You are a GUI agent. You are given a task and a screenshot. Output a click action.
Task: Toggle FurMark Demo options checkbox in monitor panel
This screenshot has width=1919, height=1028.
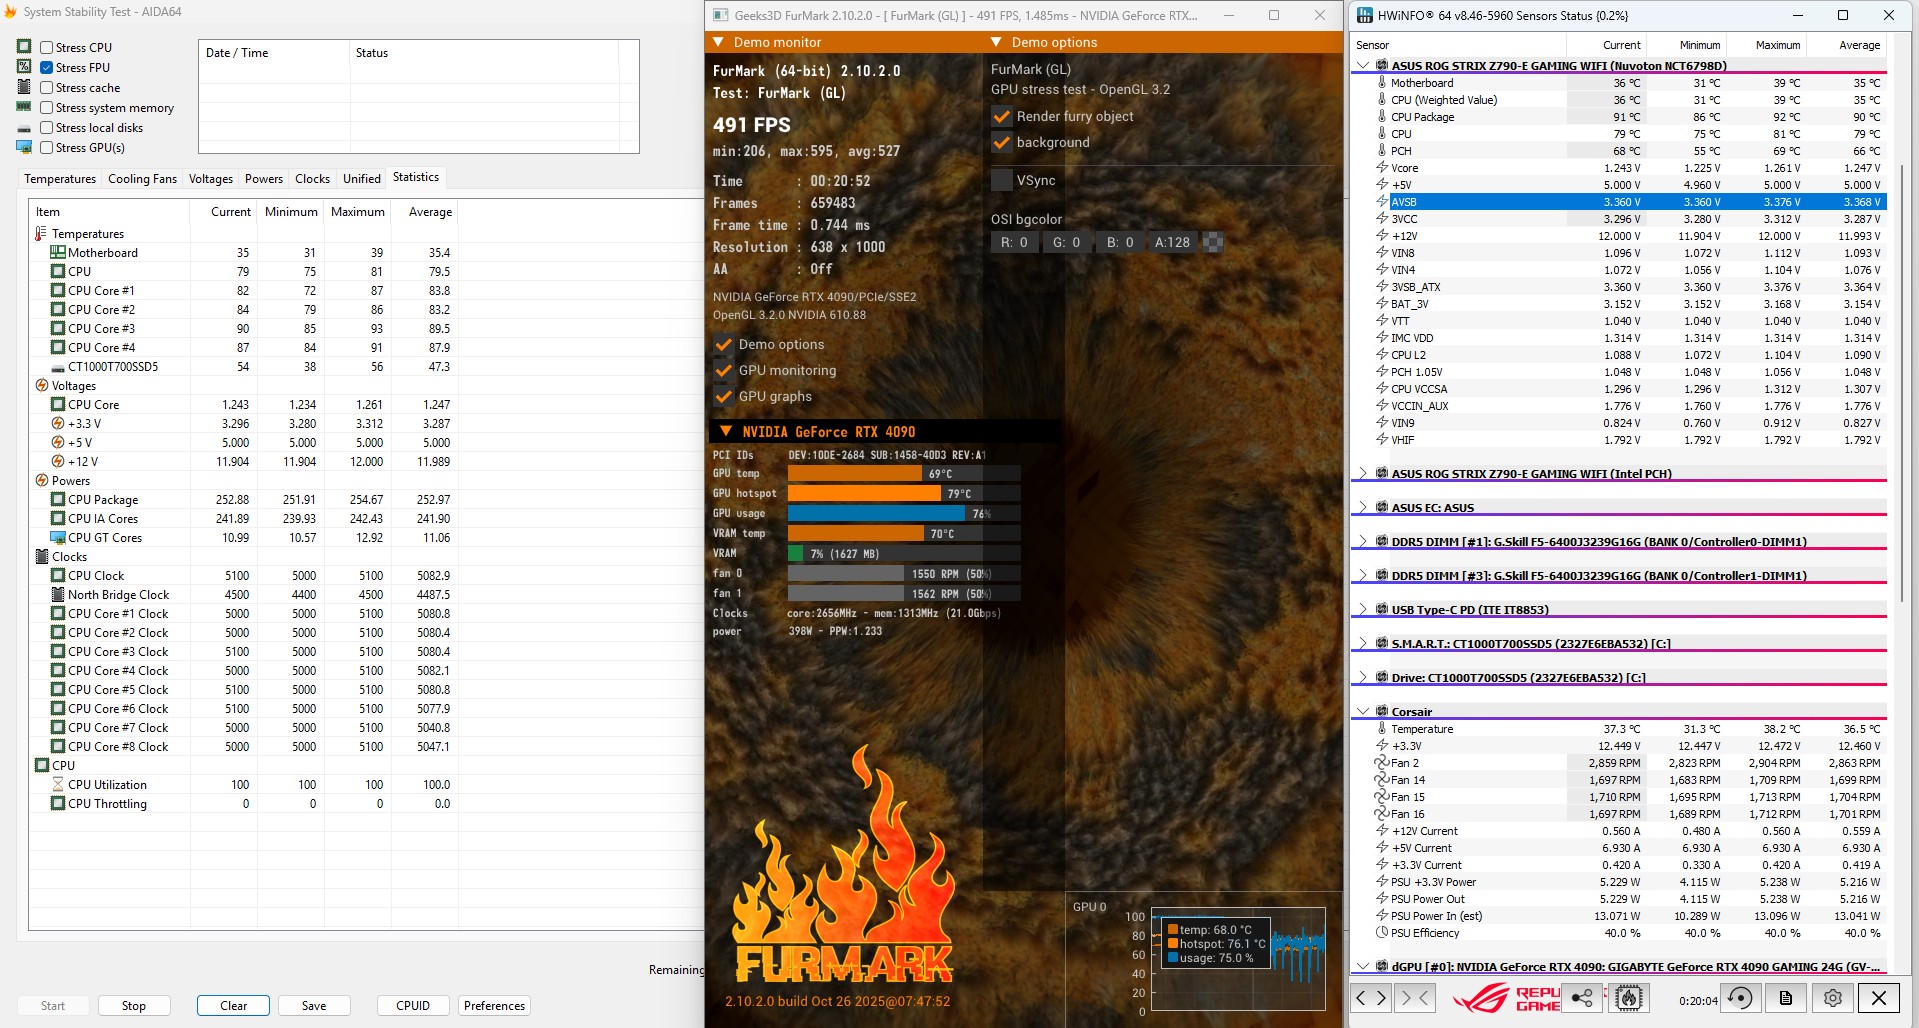click(x=724, y=344)
